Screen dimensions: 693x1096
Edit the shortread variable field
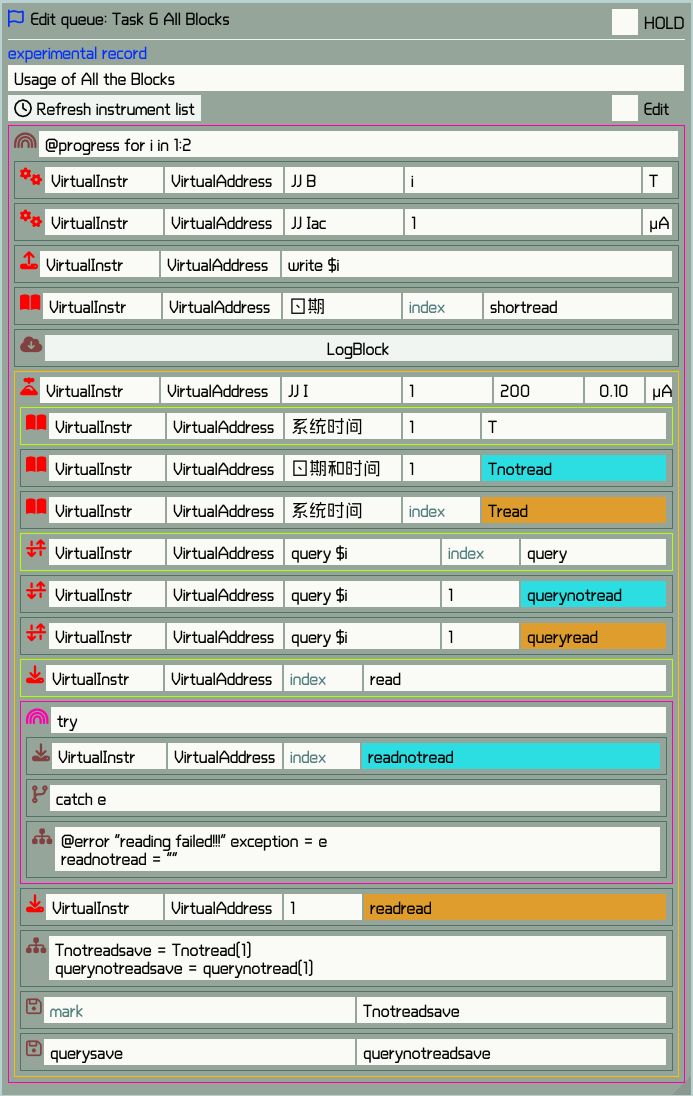point(578,307)
